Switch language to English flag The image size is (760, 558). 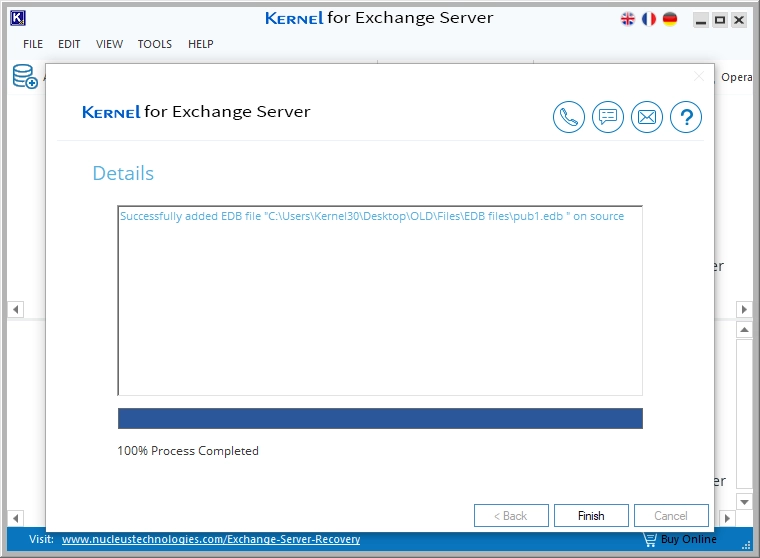pos(628,19)
